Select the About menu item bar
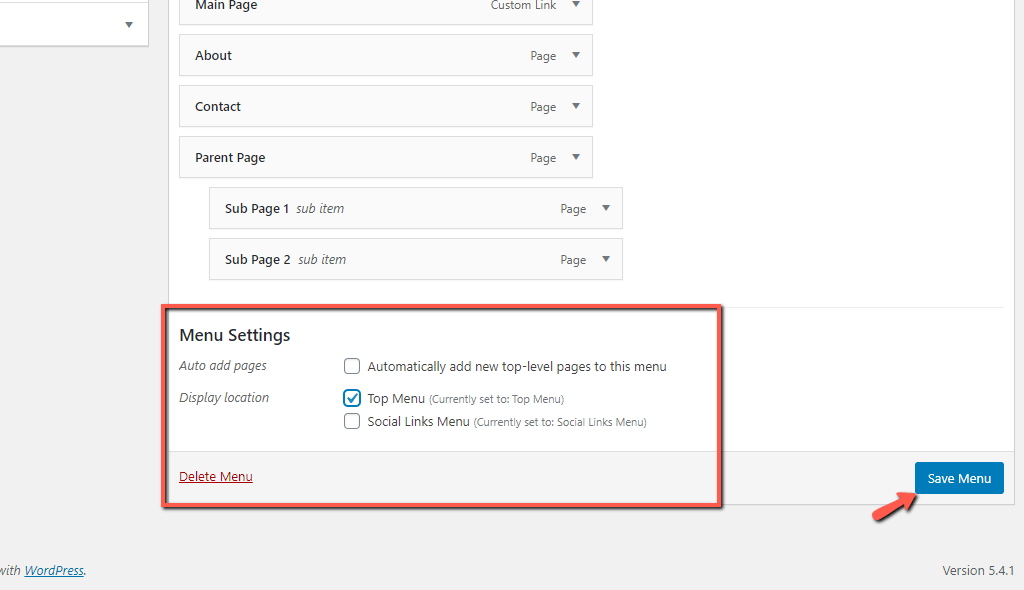The height and width of the screenshot is (590, 1024). (x=386, y=56)
